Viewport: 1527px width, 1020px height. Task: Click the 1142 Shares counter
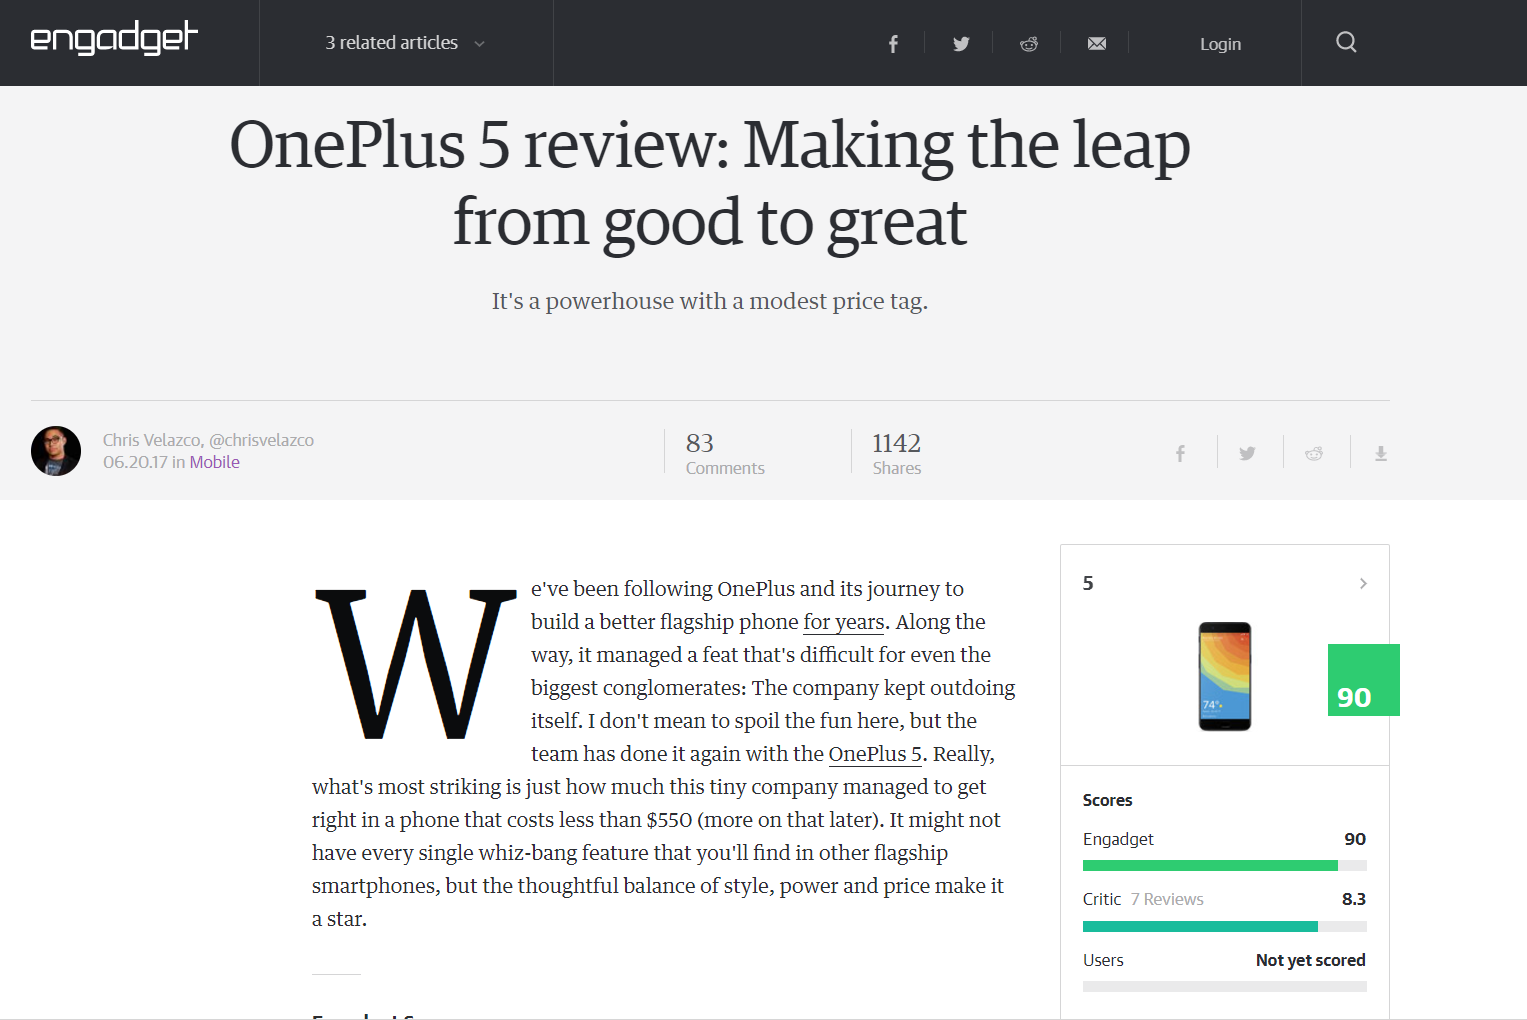click(897, 453)
